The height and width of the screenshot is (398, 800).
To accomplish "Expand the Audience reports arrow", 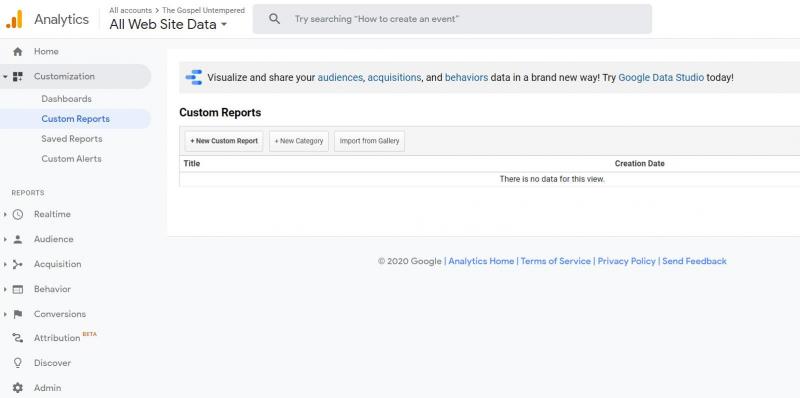I will (5, 239).
